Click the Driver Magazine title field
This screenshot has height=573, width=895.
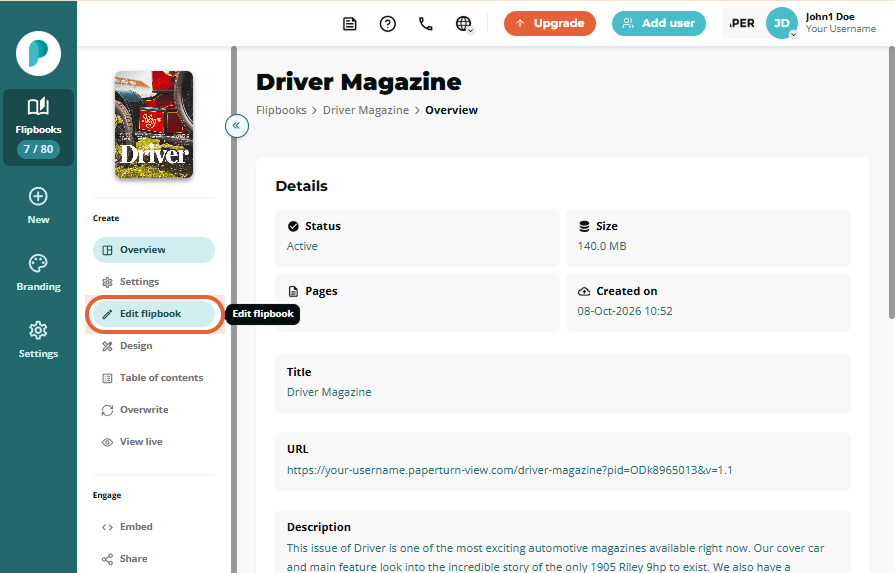(x=562, y=384)
